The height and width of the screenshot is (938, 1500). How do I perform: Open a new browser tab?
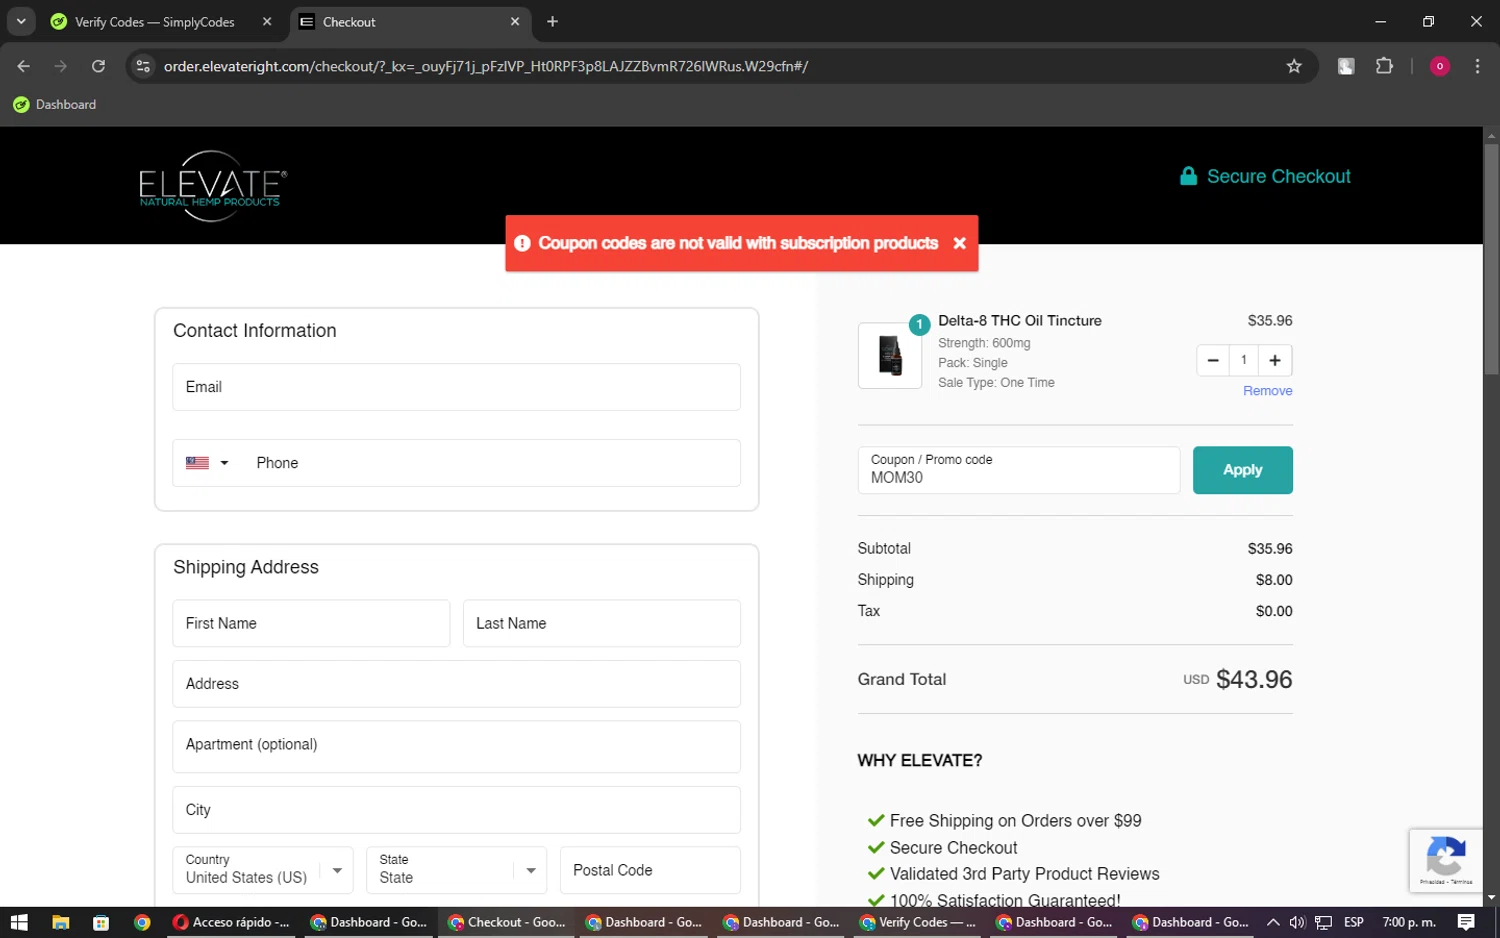click(552, 22)
